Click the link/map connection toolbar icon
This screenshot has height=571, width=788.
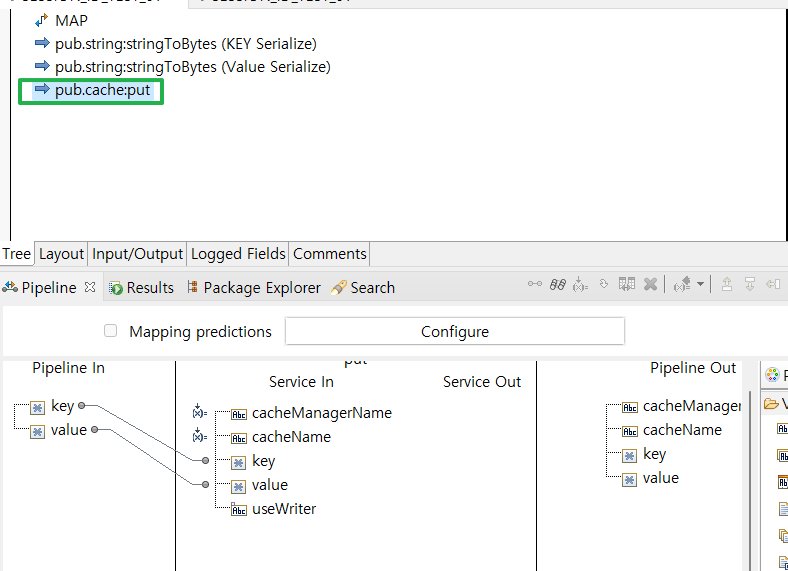[x=535, y=285]
